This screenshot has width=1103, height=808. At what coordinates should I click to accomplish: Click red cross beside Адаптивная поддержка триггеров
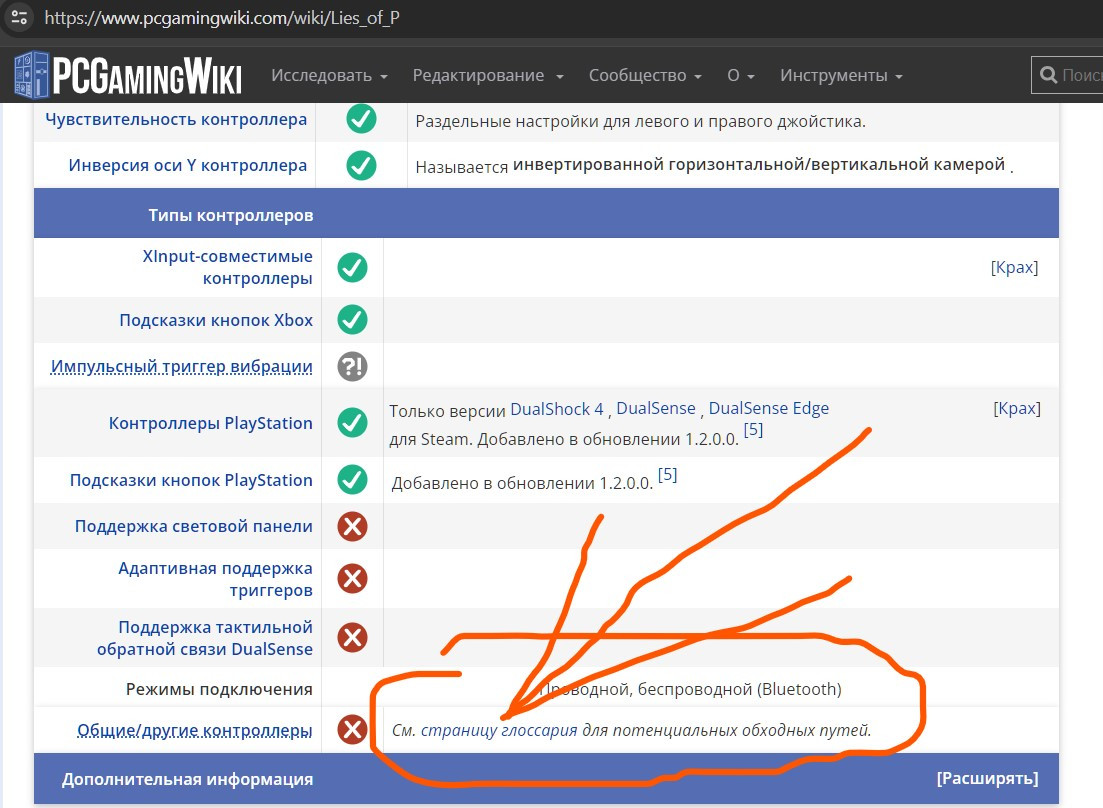click(x=352, y=579)
